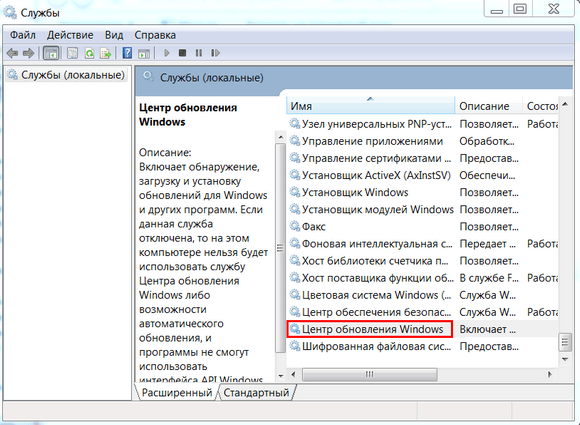Image resolution: width=580 pixels, height=425 pixels.
Task: Pause the service using the pause icon
Action: [x=199, y=53]
